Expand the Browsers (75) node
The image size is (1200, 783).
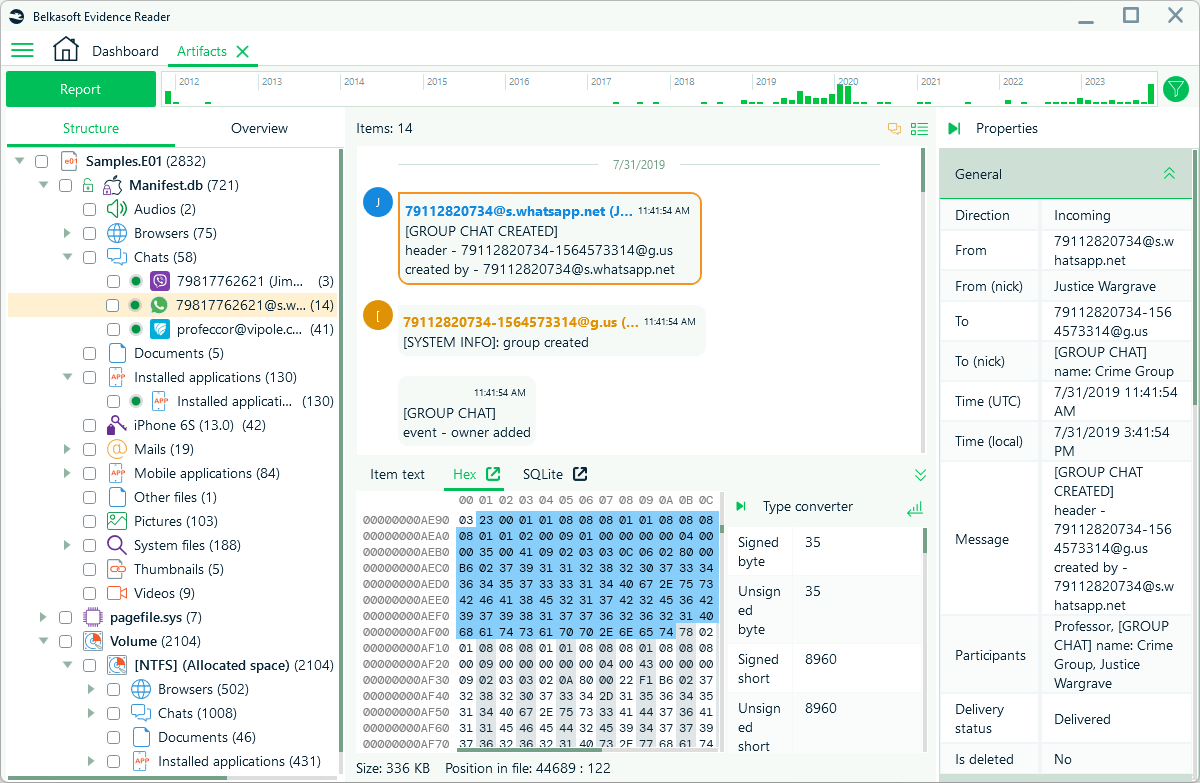pyautogui.click(x=67, y=233)
